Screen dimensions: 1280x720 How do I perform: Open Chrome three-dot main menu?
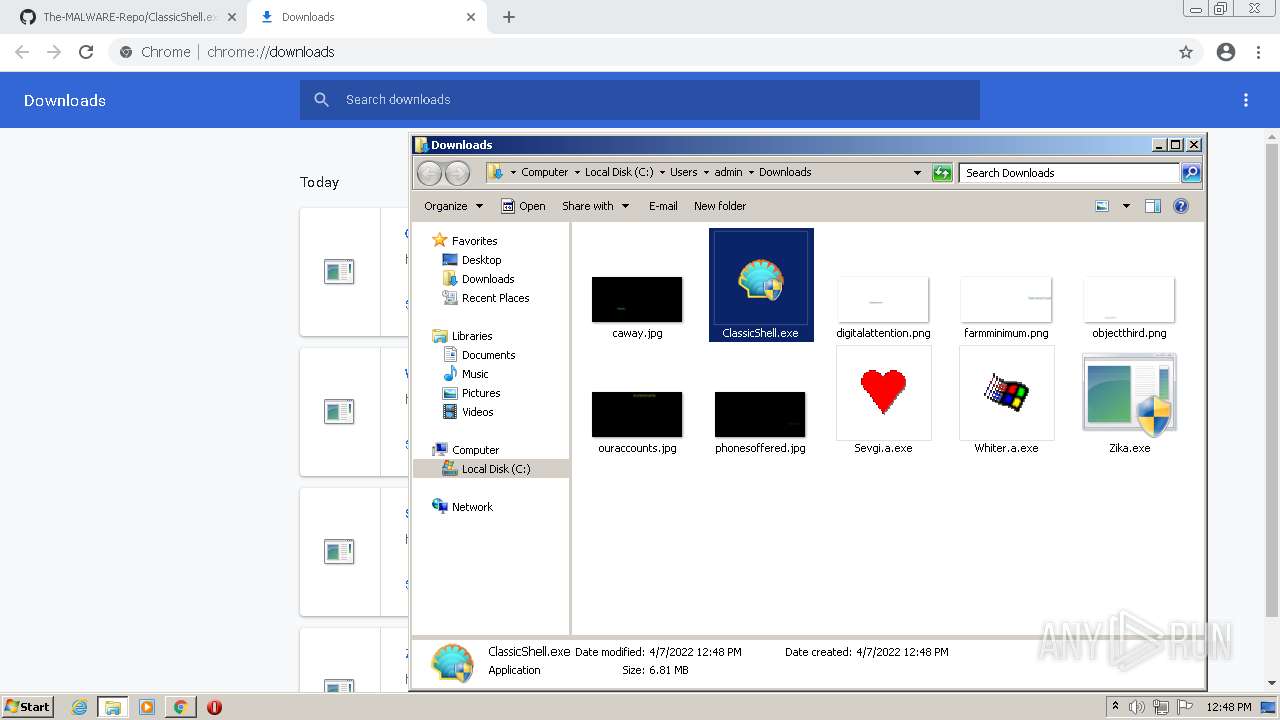coord(1259,52)
